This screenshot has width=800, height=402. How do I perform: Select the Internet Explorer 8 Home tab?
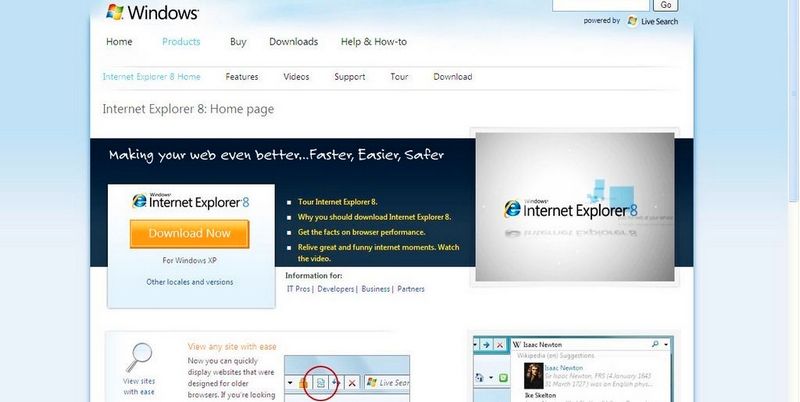(152, 77)
